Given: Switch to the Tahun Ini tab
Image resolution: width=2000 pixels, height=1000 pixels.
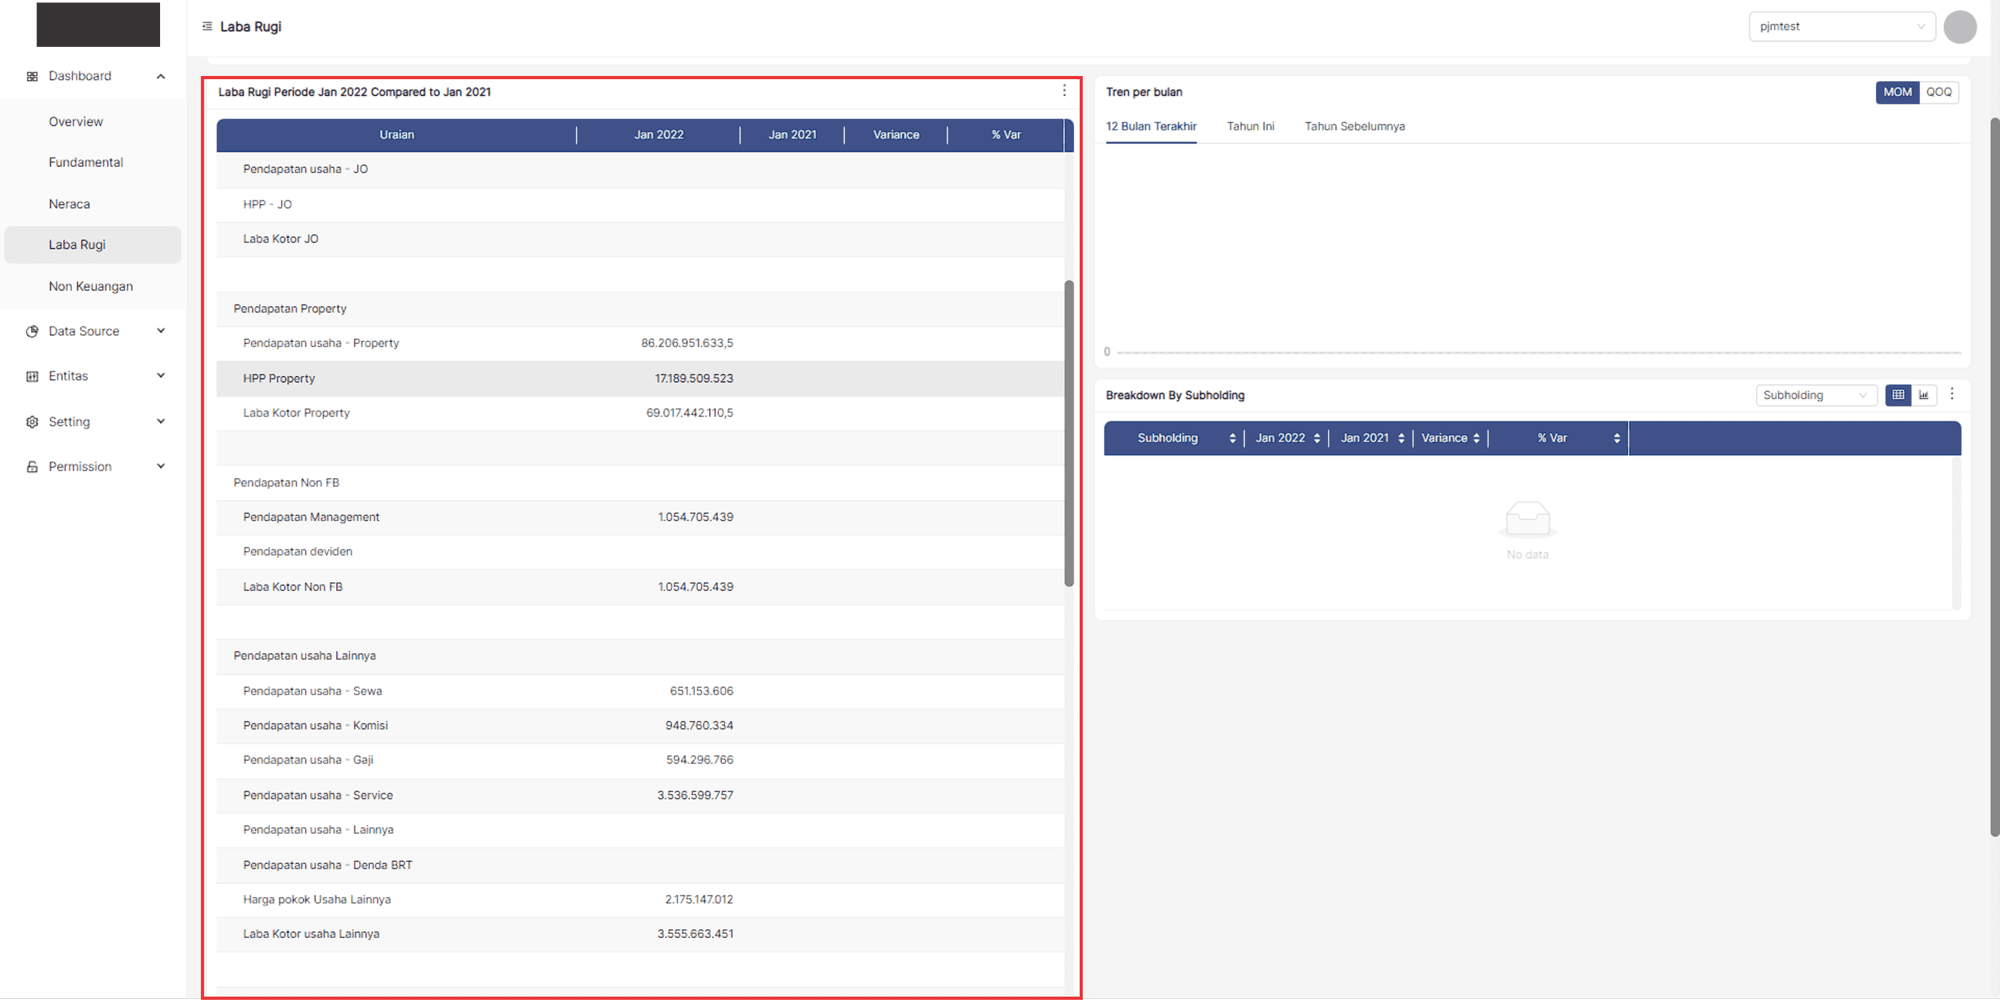Looking at the screenshot, I should tap(1250, 127).
